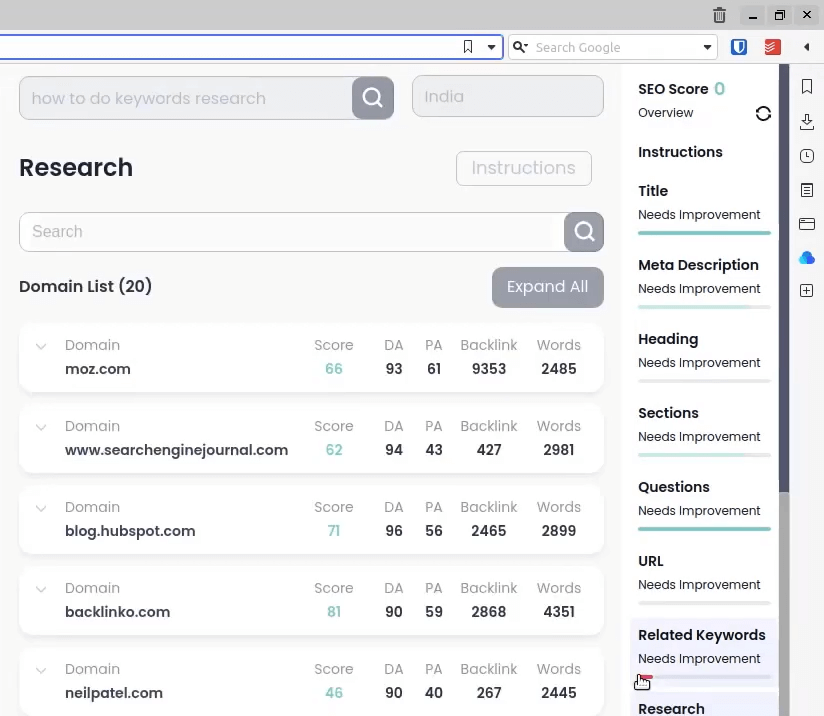Click the Domain List (20) heading

pos(85,287)
